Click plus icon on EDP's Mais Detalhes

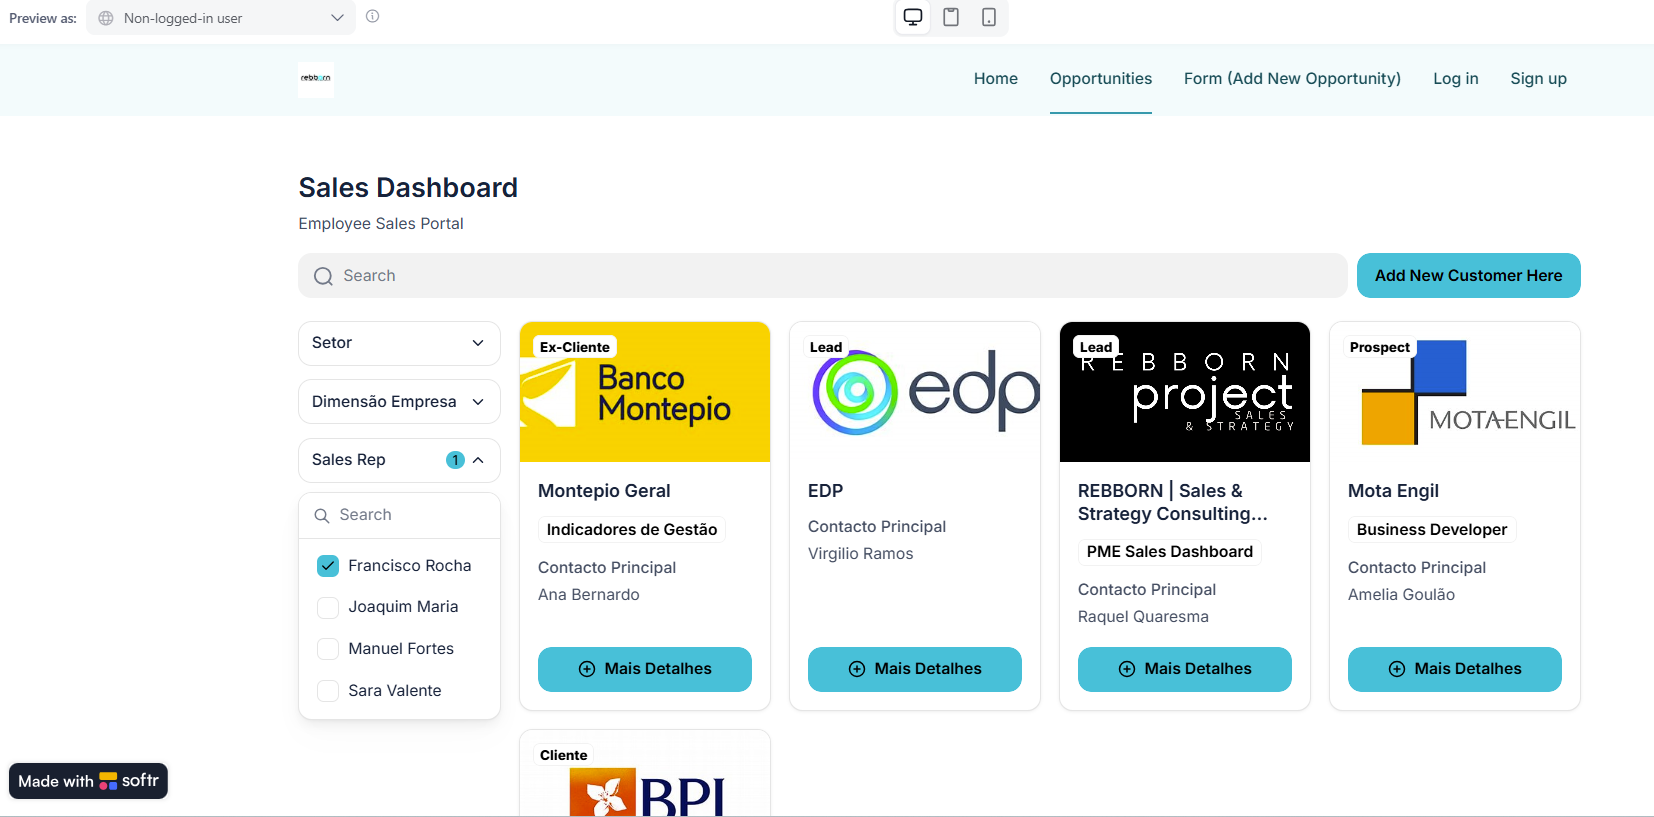click(857, 669)
